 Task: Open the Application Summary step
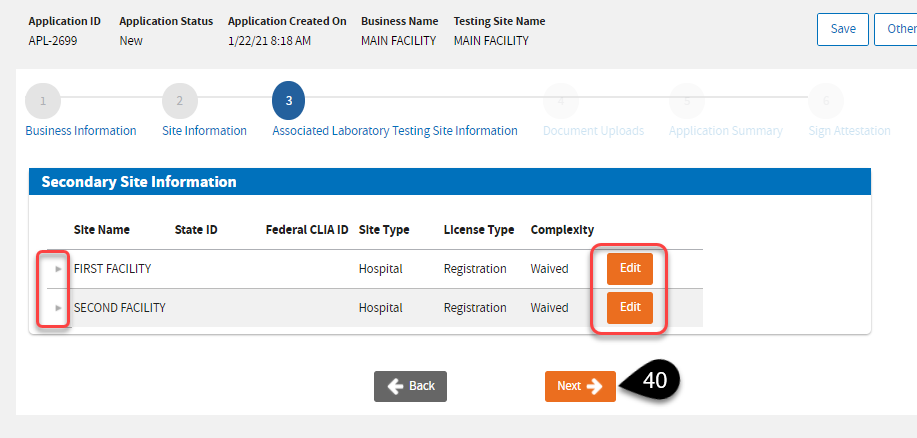725,131
